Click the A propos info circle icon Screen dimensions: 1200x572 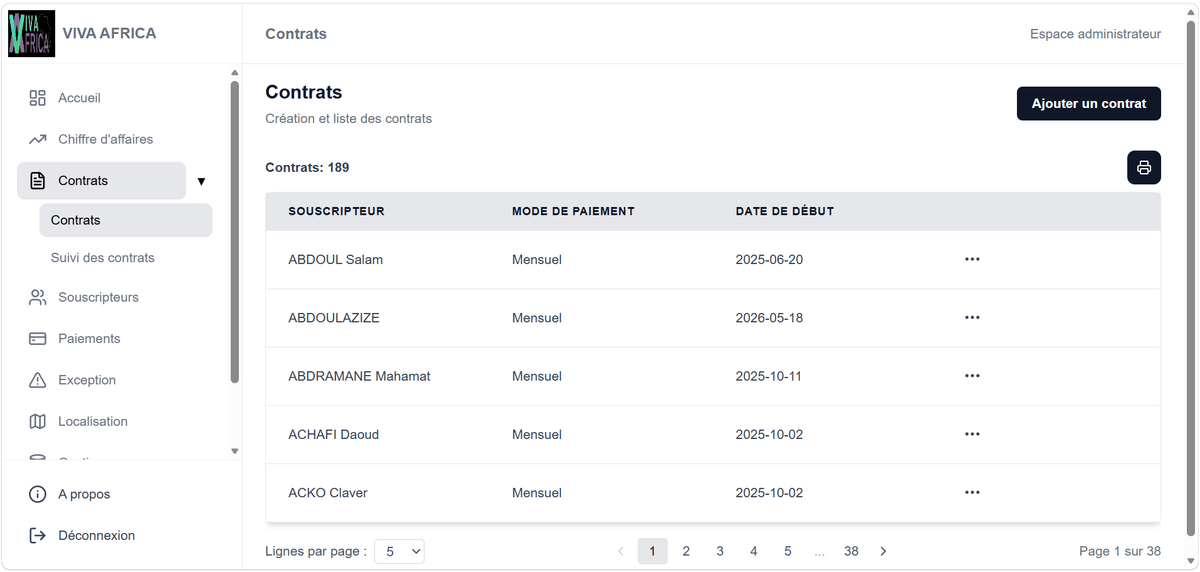point(38,494)
